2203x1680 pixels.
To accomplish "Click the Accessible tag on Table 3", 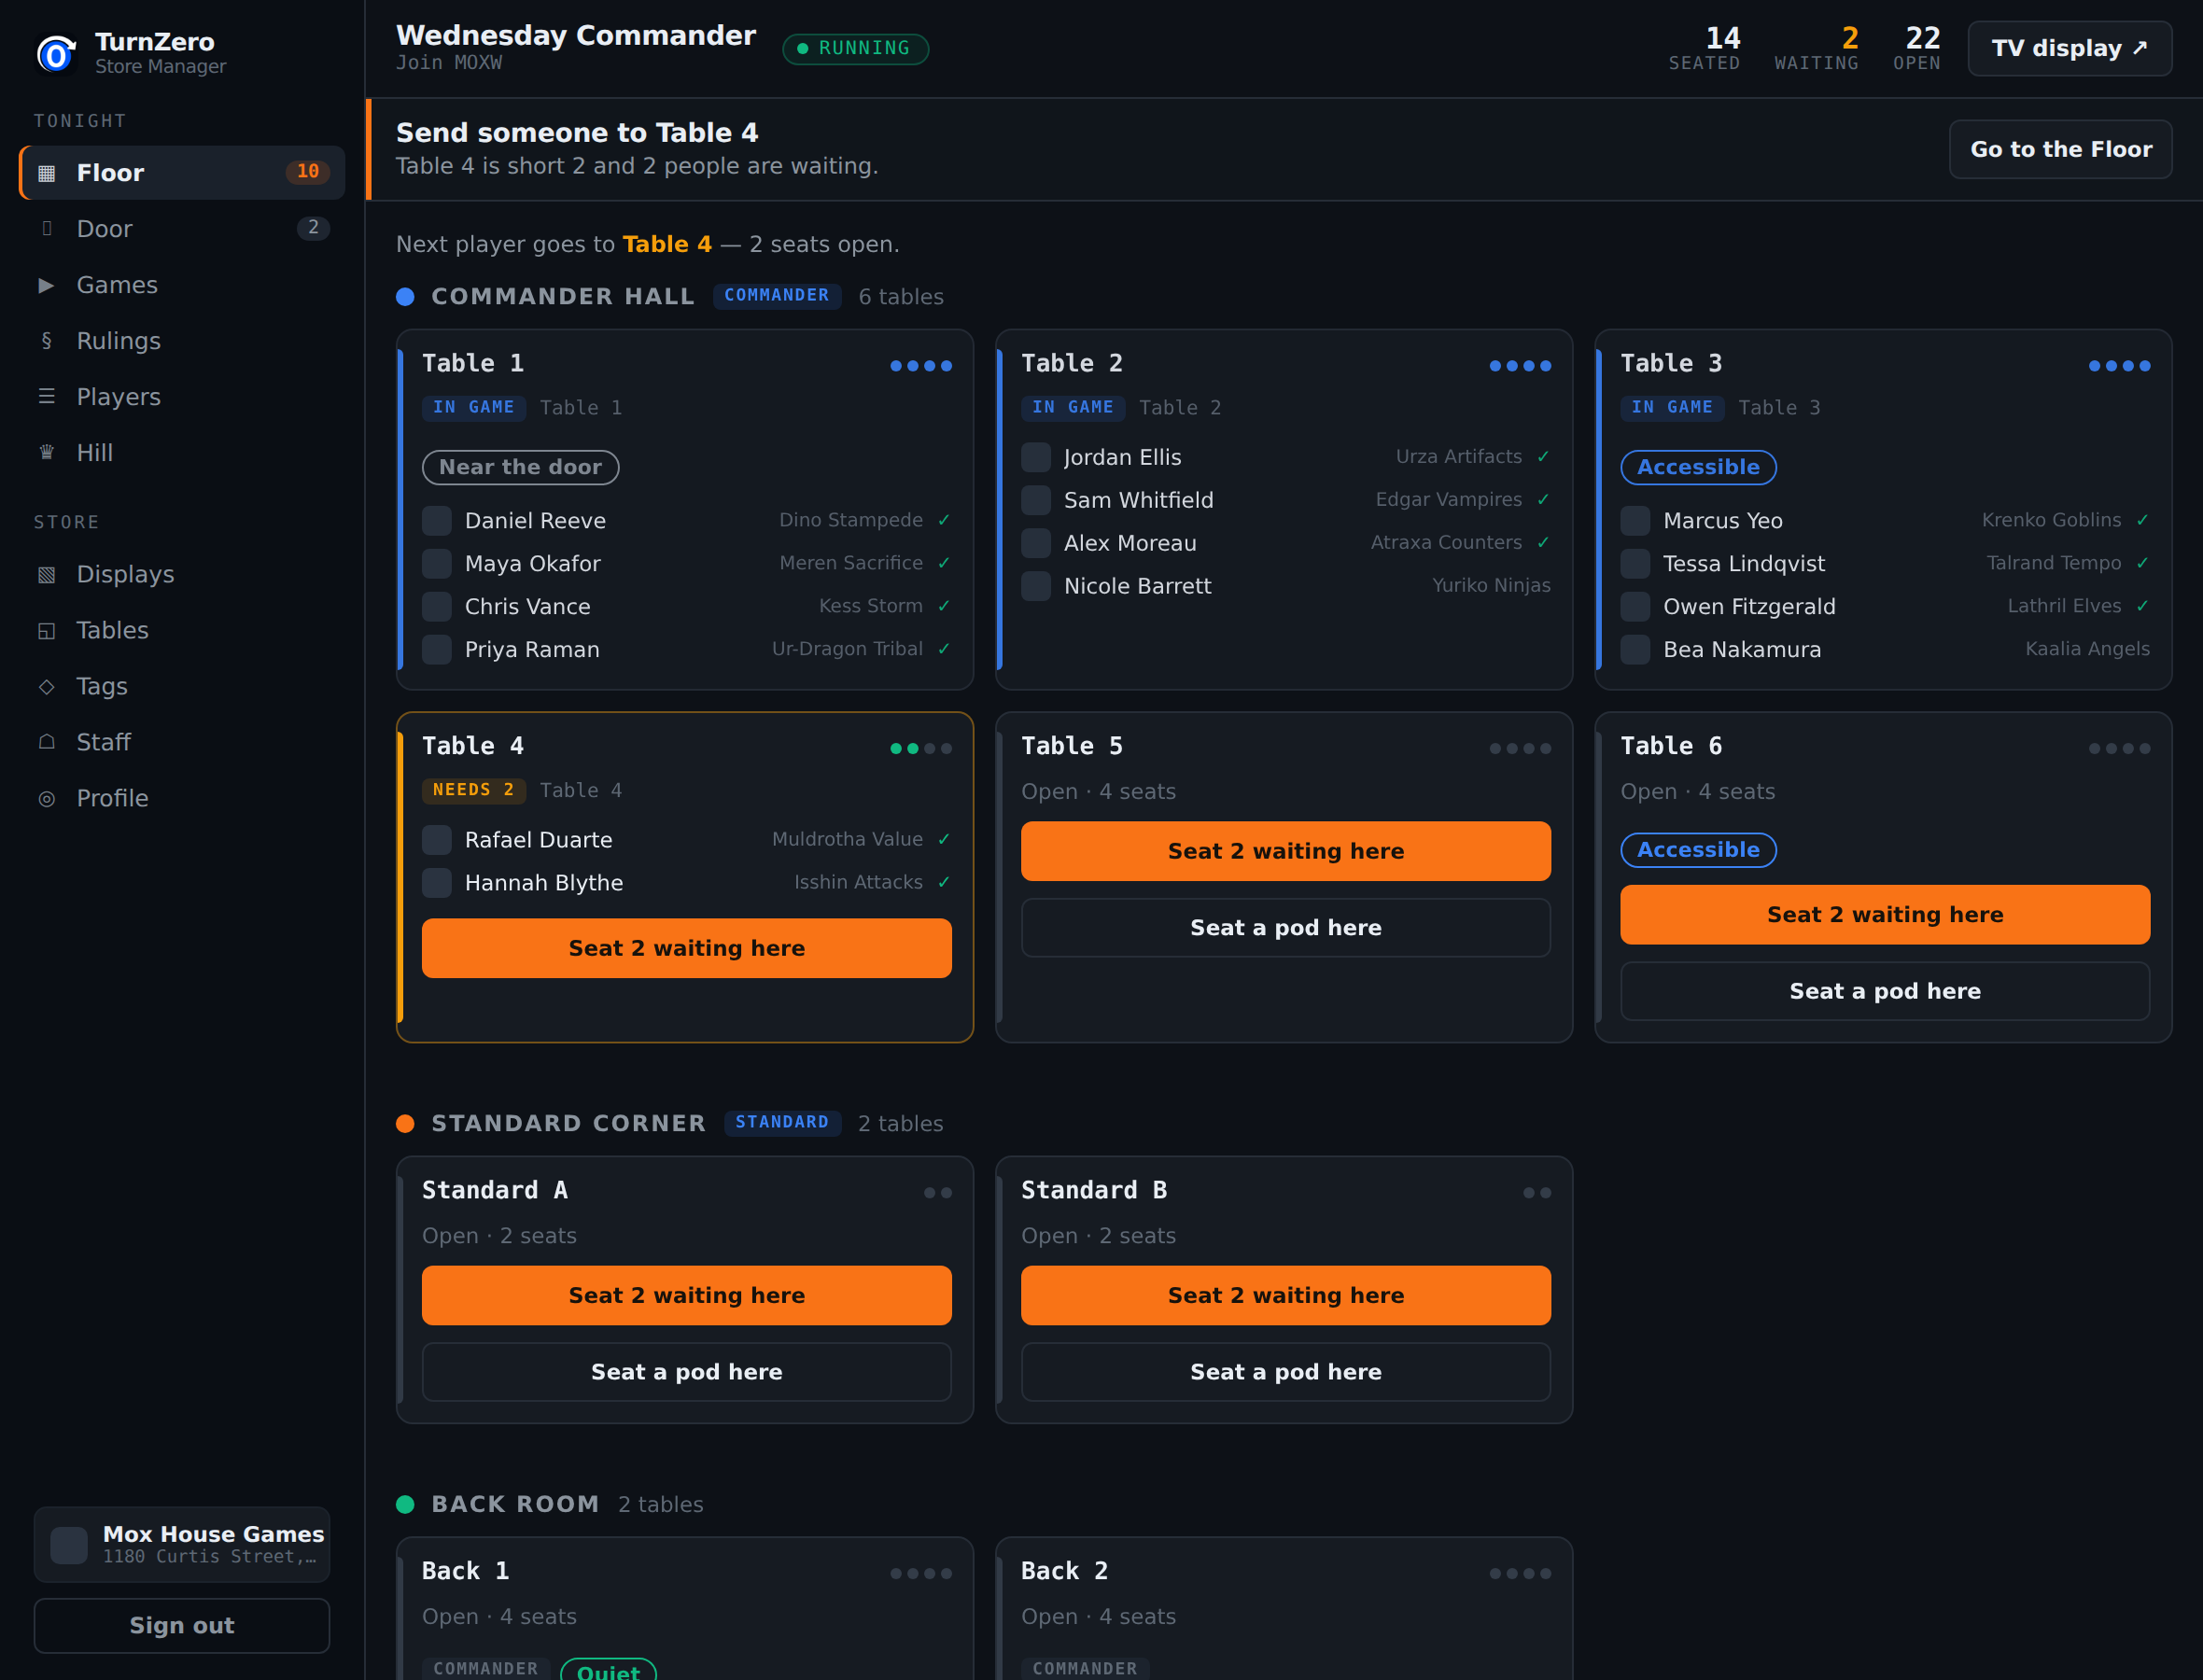I will tap(1698, 467).
